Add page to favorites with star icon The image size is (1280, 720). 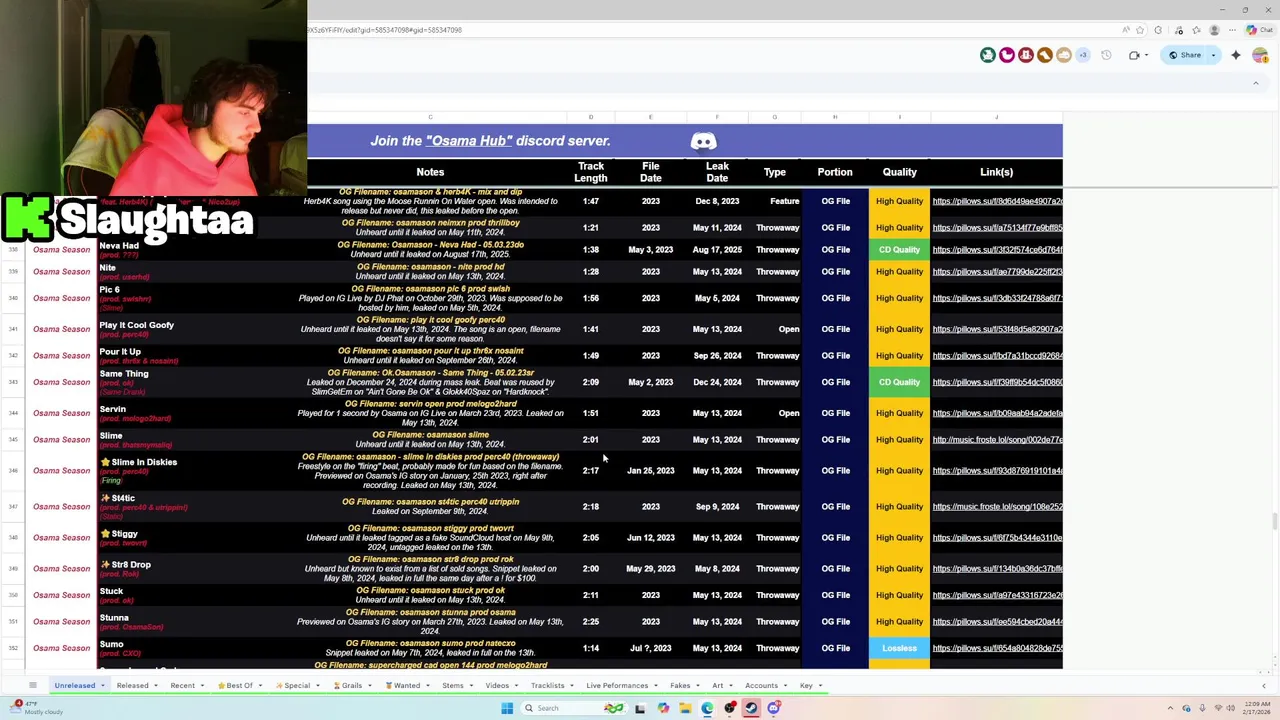point(1140,30)
